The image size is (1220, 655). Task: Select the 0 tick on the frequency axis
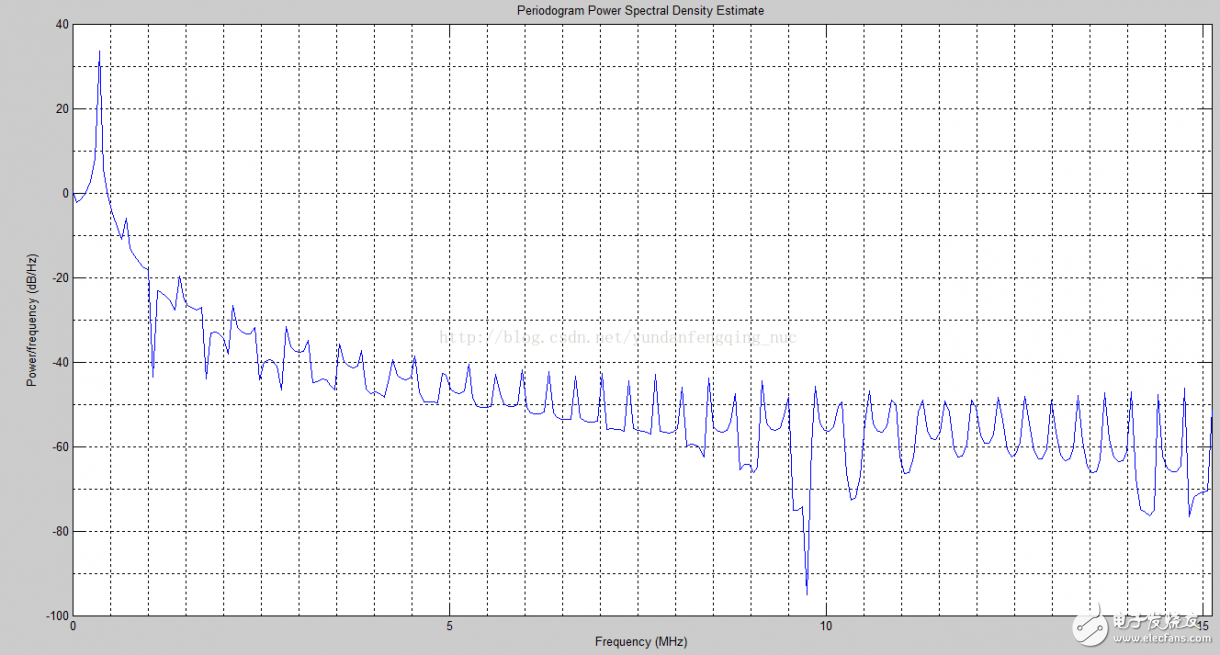pyautogui.click(x=73, y=626)
